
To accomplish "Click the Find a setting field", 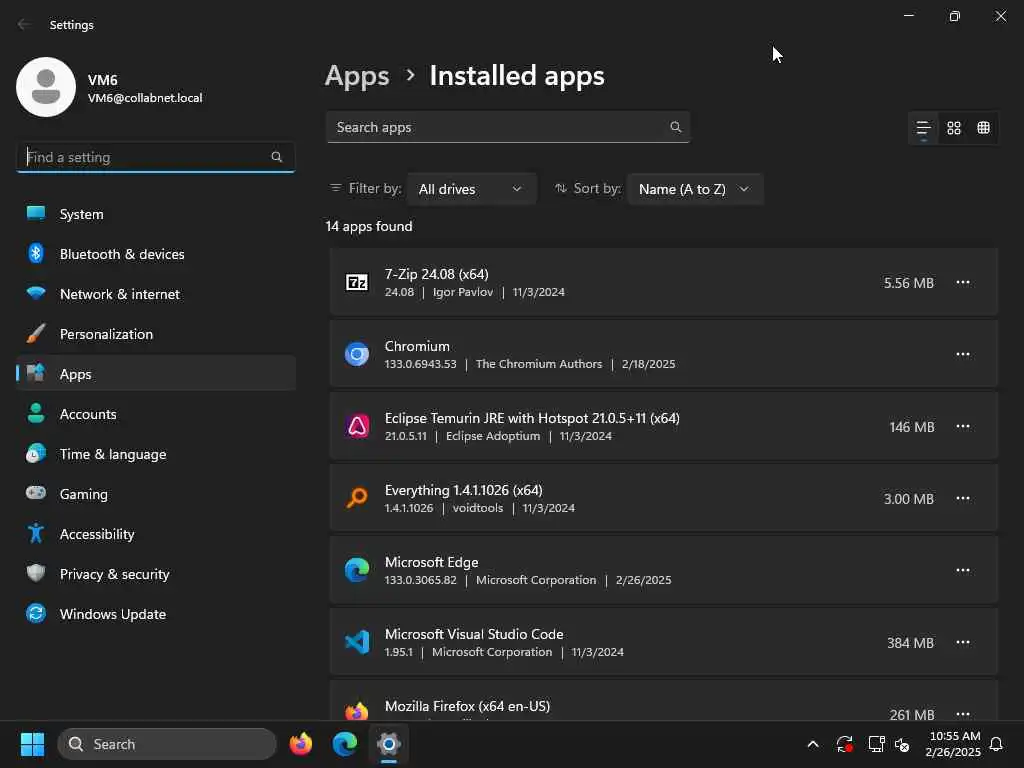I will (x=155, y=157).
